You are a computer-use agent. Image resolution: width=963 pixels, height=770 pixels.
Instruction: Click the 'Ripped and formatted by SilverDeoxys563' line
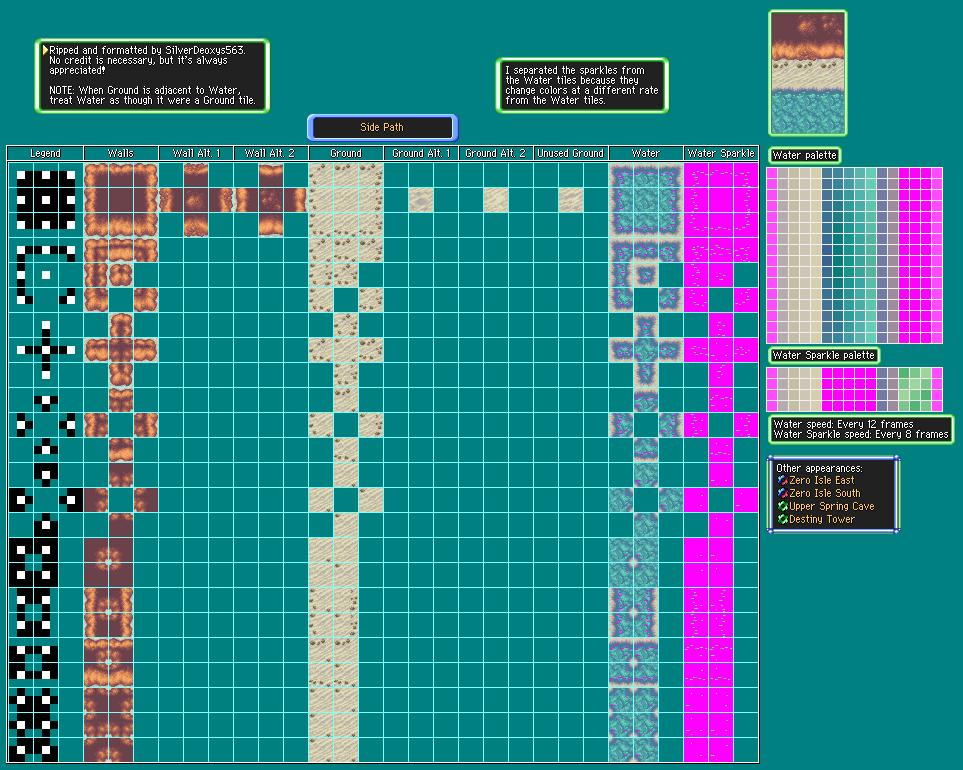[147, 50]
